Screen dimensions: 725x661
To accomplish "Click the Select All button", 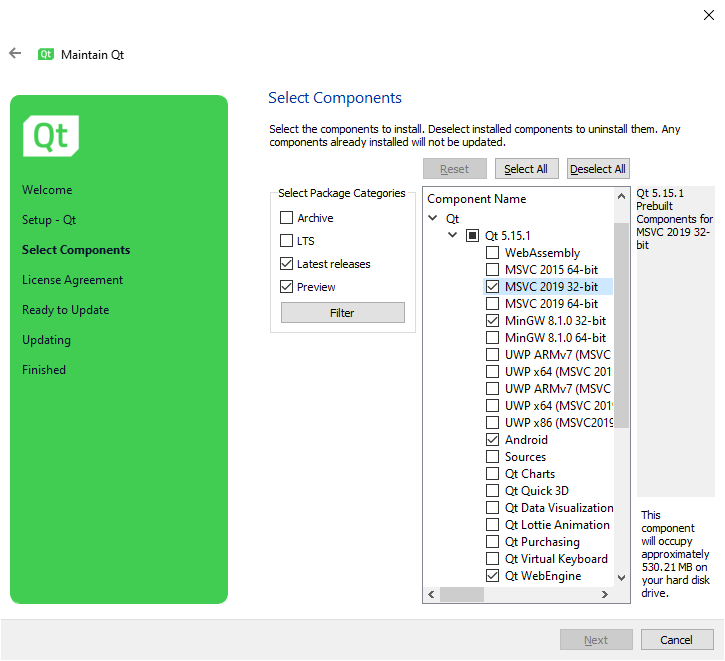I will [527, 169].
